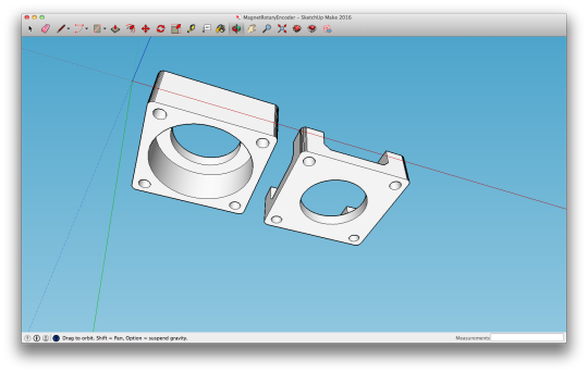Image resolution: width=588 pixels, height=373 pixels.
Task: Open the Shapes tool dropdown arrow
Action: 105,29
